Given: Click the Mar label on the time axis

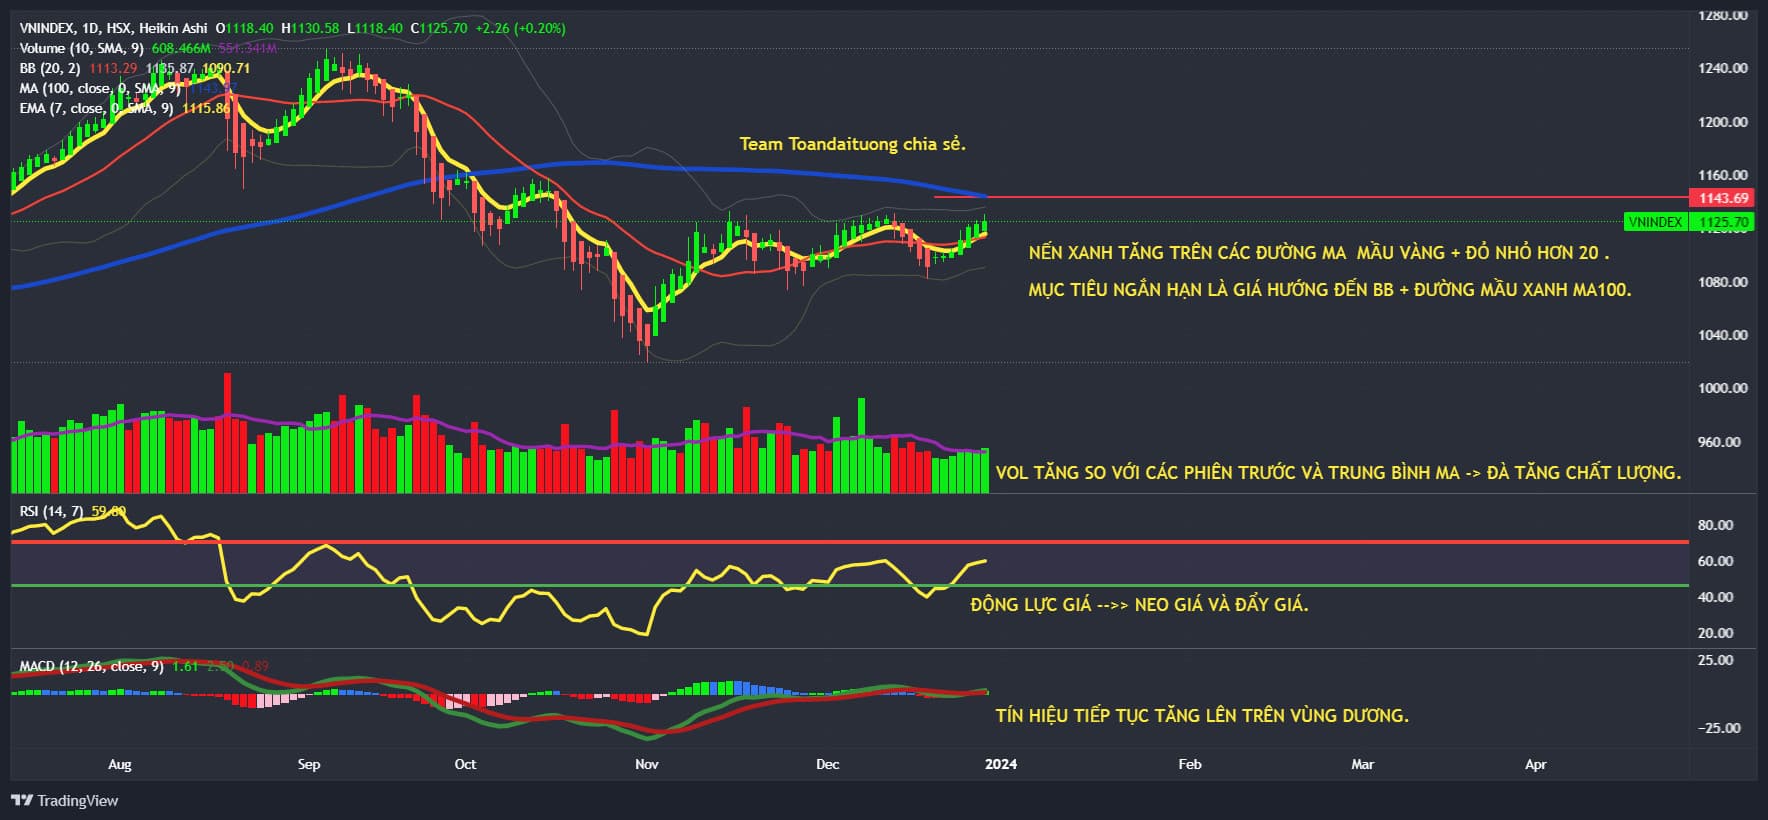Looking at the screenshot, I should coord(1362,764).
